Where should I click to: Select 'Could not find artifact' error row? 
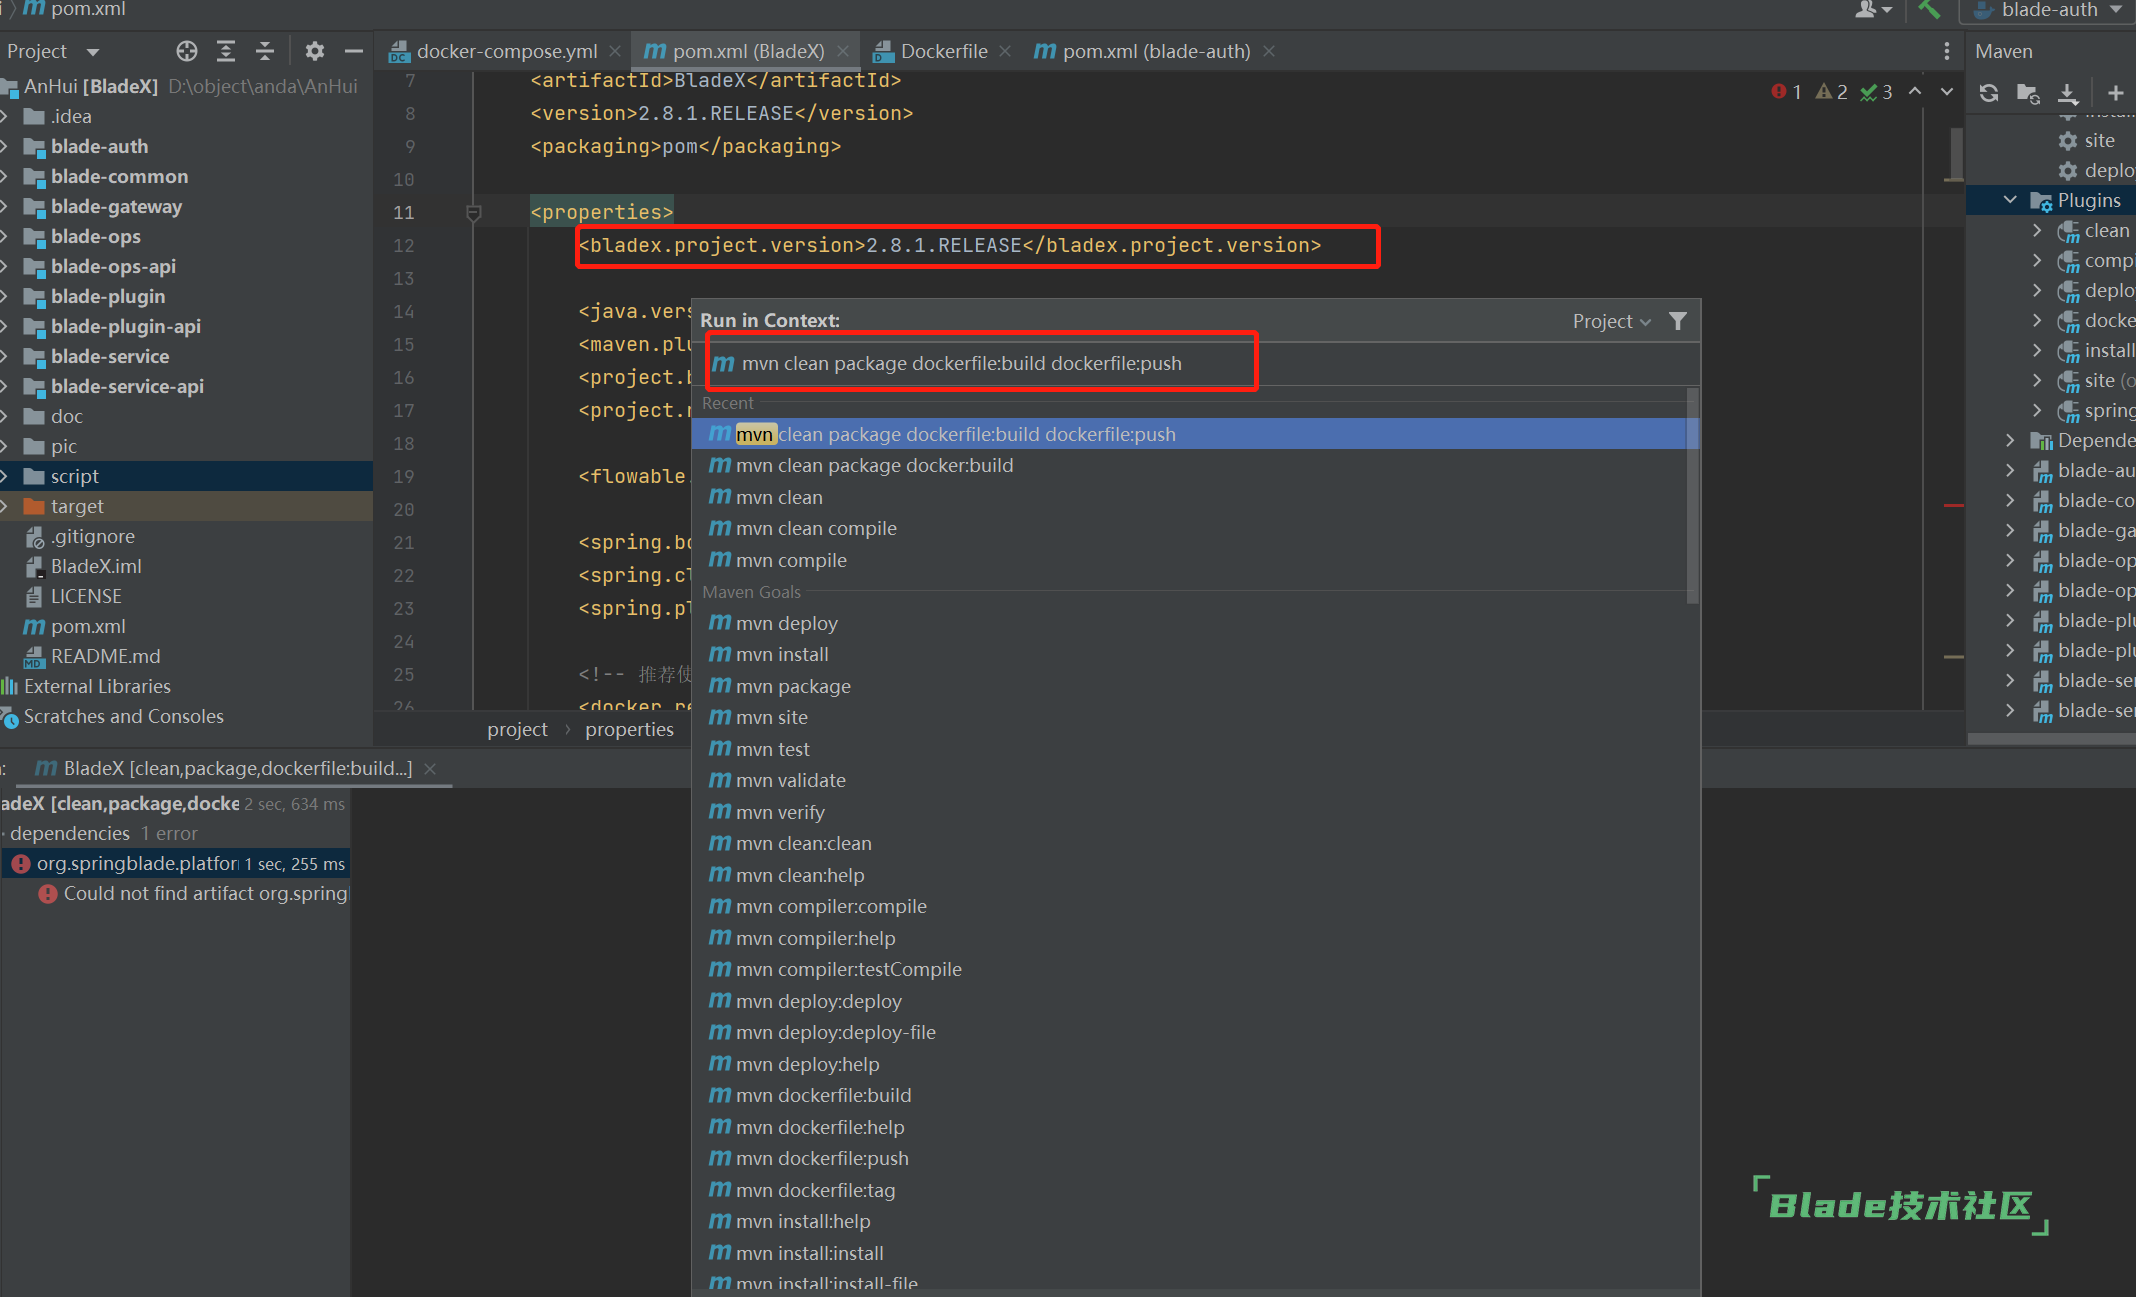click(x=192, y=894)
